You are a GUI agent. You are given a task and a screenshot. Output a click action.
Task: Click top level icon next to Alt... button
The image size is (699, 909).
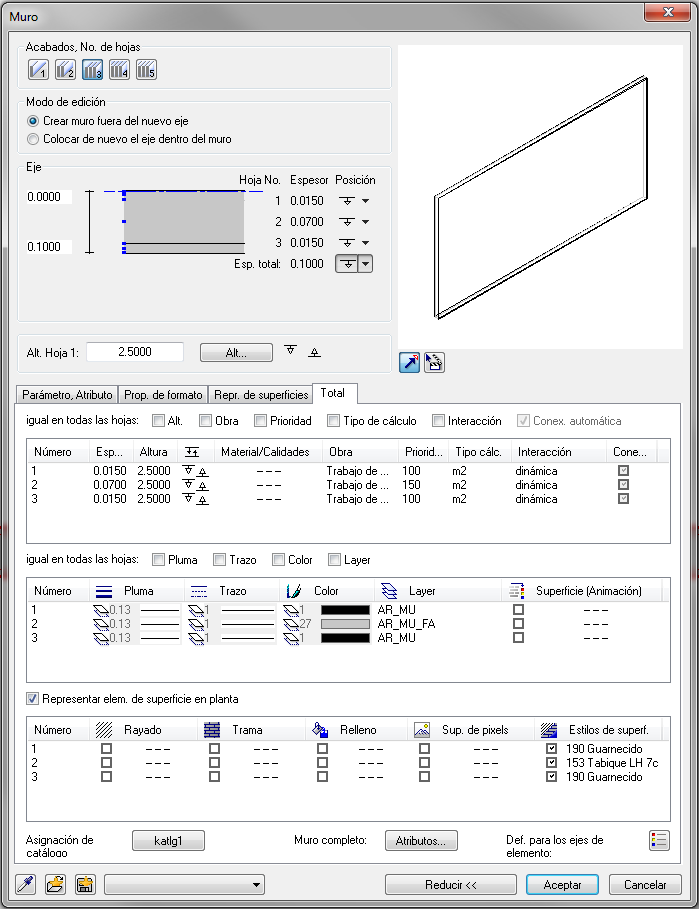tap(291, 350)
